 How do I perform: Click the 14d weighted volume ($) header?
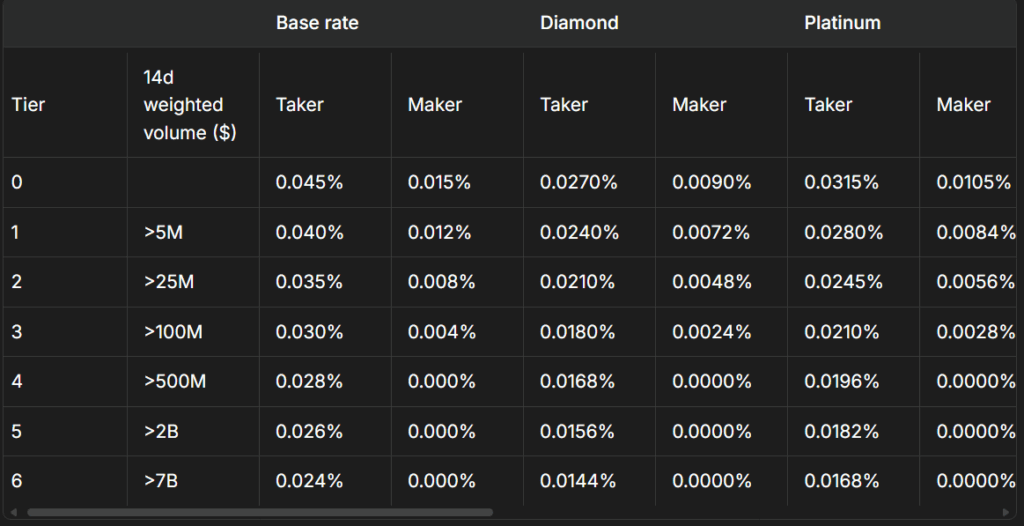[x=189, y=104]
